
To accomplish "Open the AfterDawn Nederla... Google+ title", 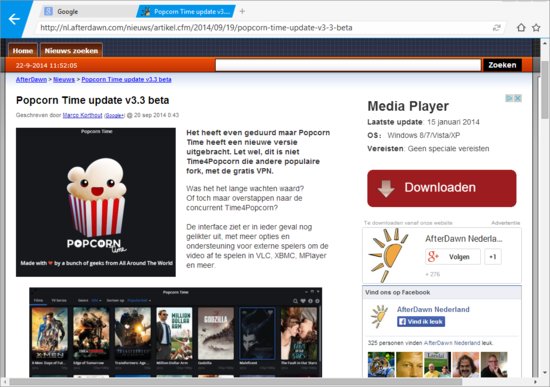I will (464, 239).
